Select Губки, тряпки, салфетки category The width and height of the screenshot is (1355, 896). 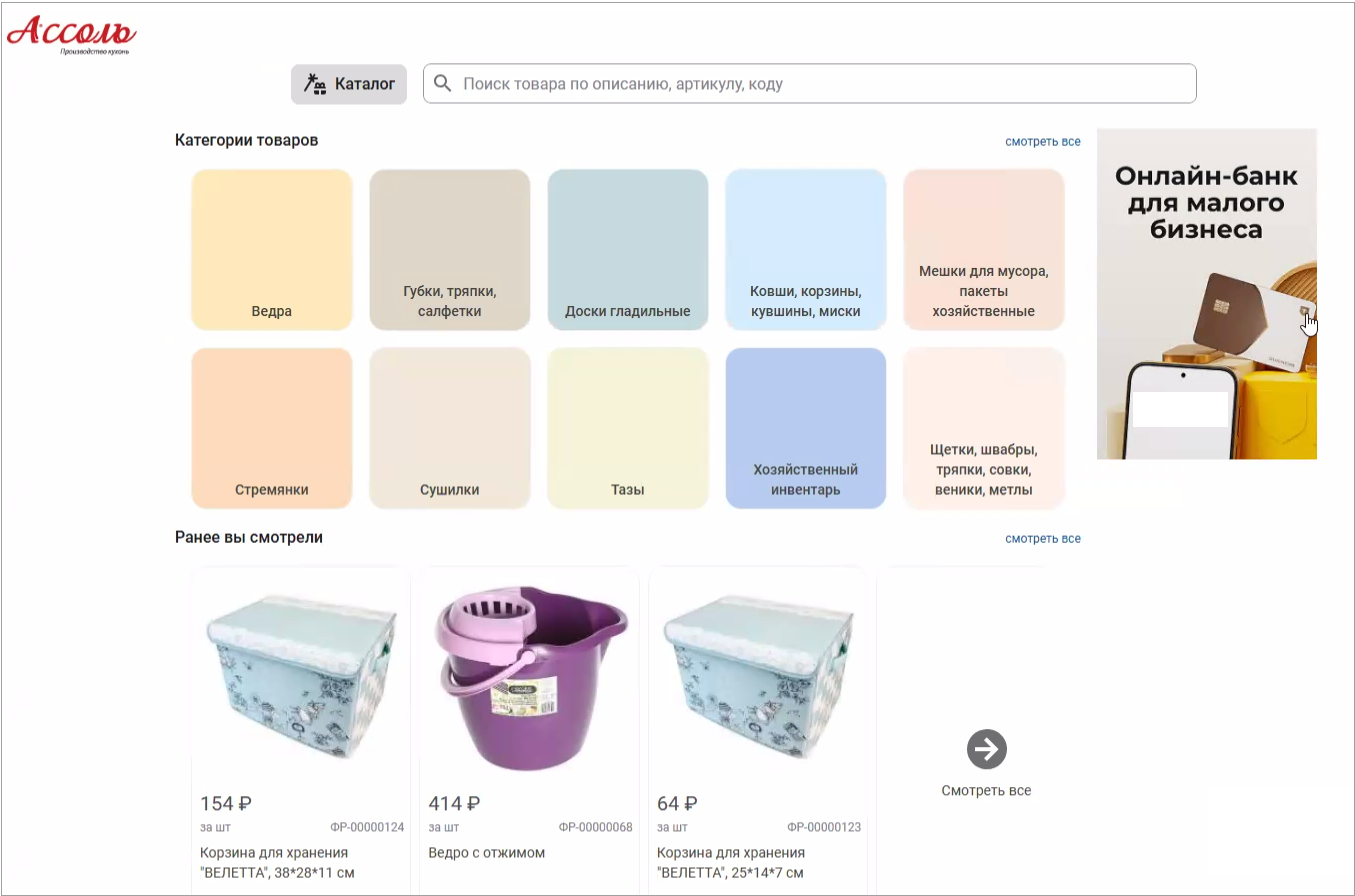pyautogui.click(x=450, y=250)
